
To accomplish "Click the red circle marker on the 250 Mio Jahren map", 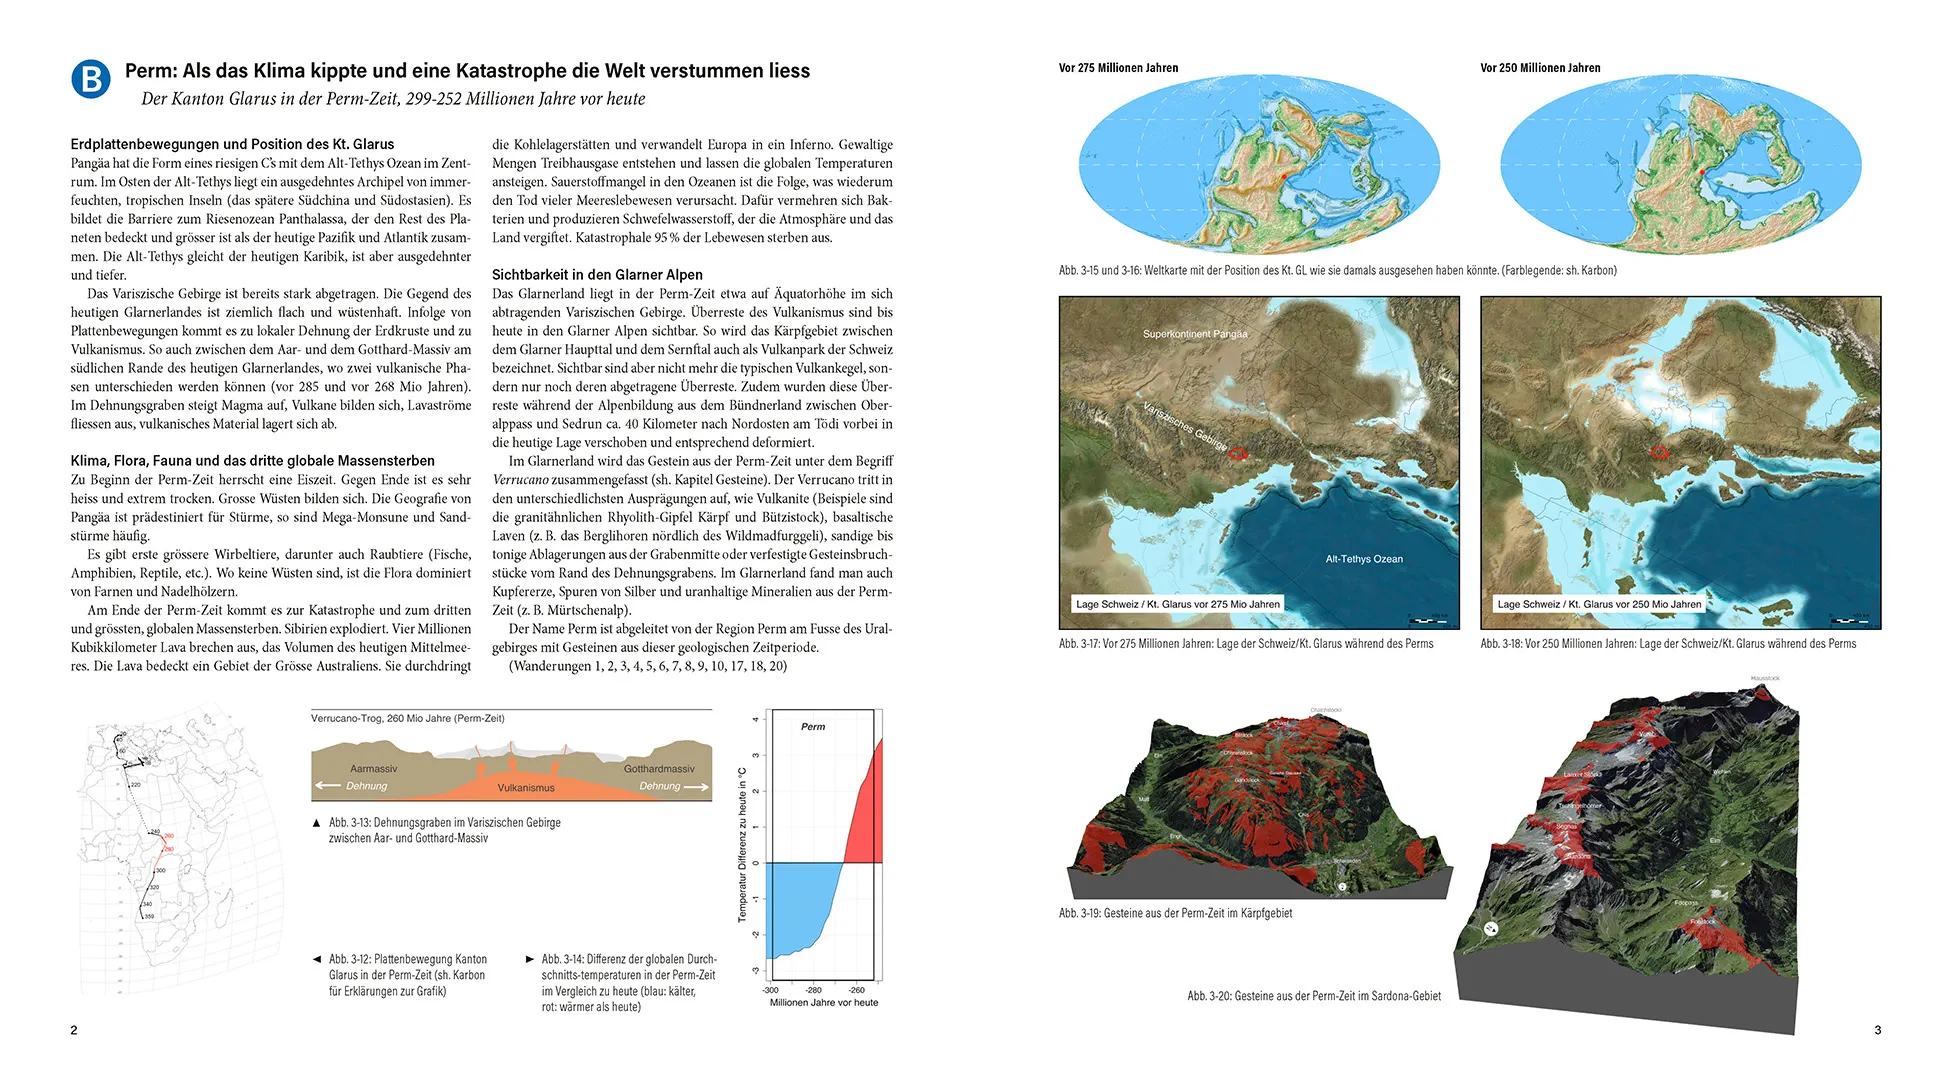I will (1660, 453).
